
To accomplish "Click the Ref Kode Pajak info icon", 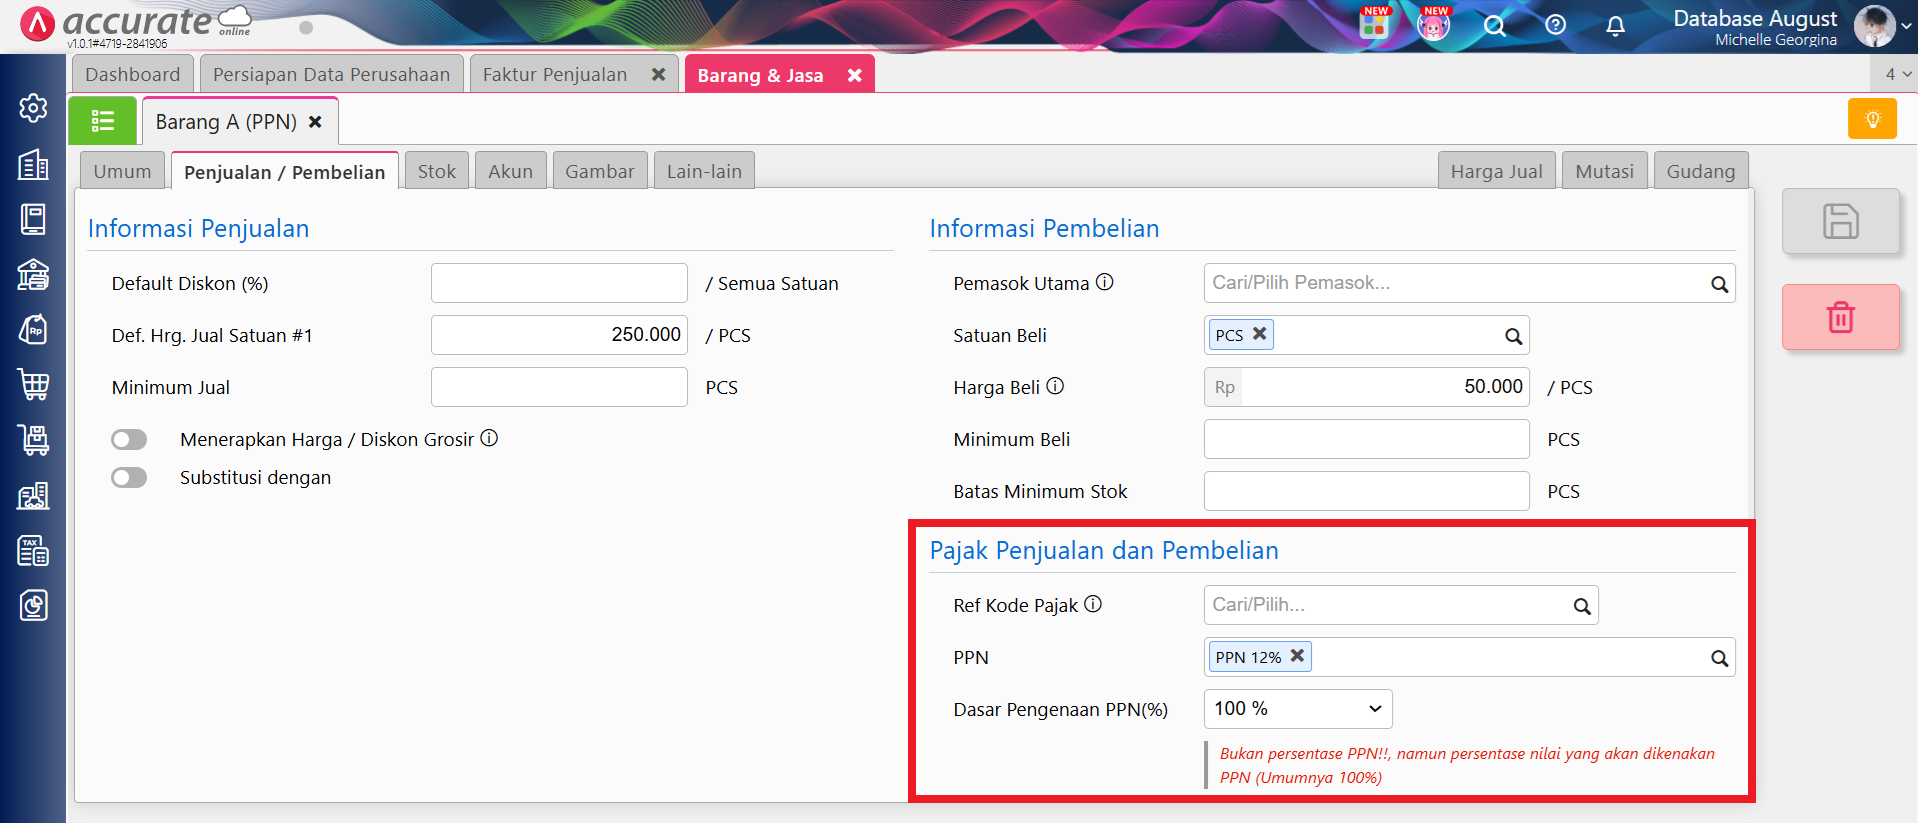I will point(1093,604).
